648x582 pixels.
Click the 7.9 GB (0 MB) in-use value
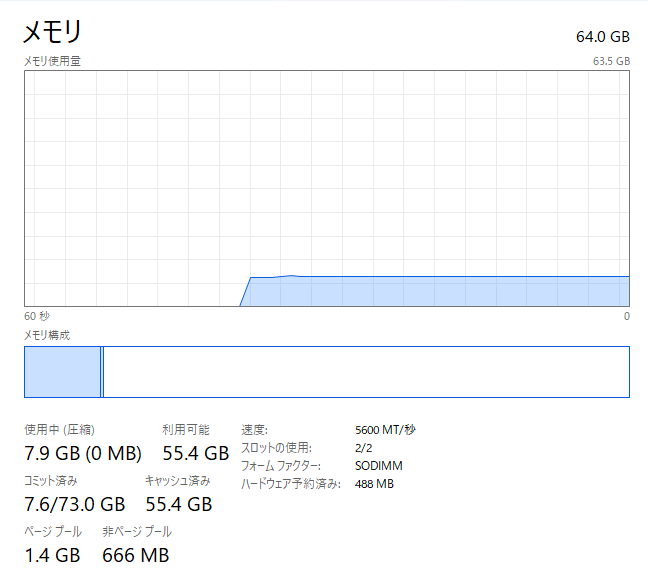(x=83, y=454)
